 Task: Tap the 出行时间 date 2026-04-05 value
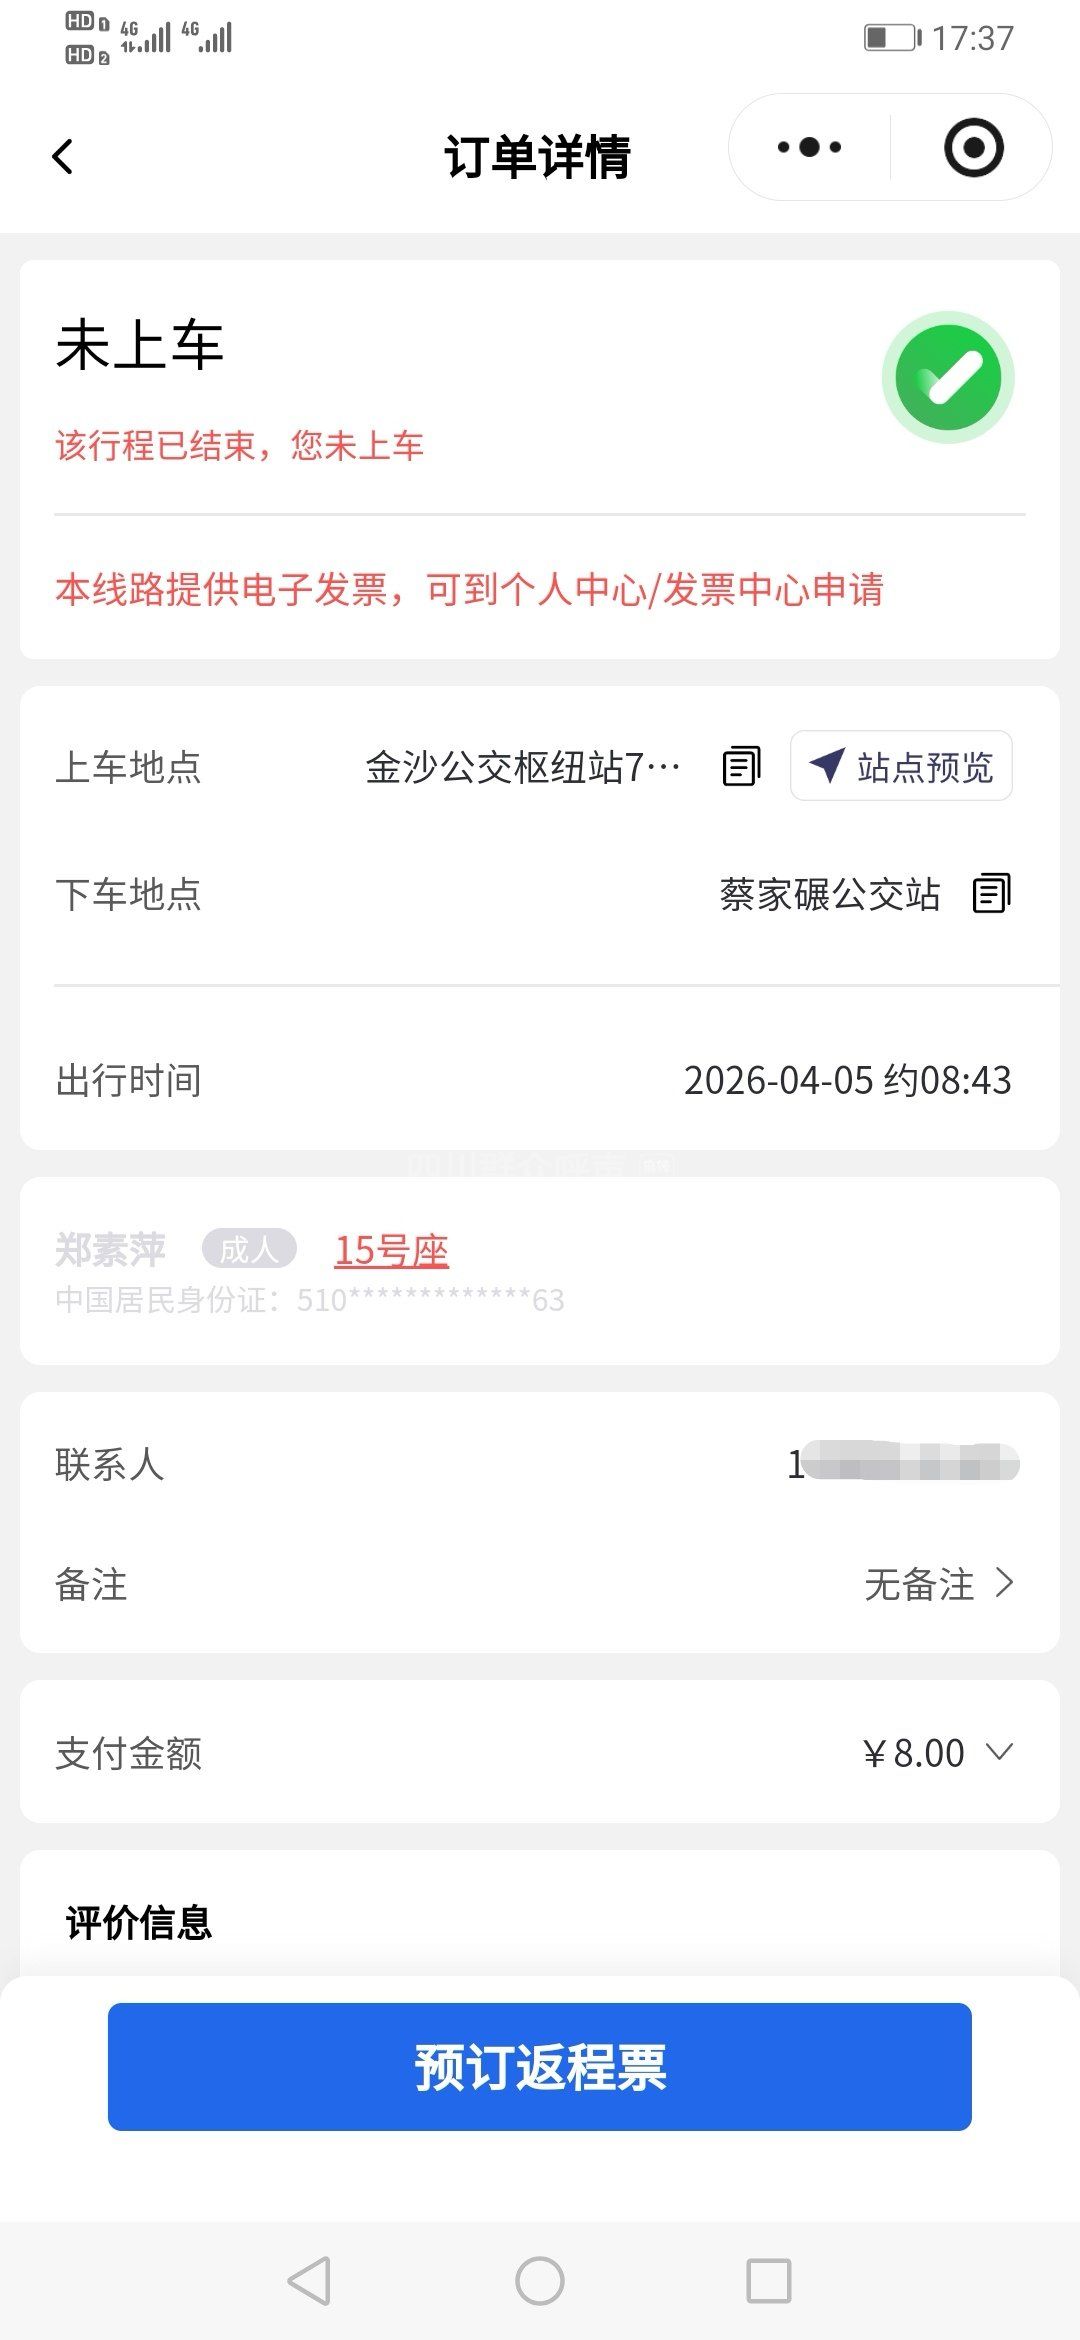[847, 1081]
